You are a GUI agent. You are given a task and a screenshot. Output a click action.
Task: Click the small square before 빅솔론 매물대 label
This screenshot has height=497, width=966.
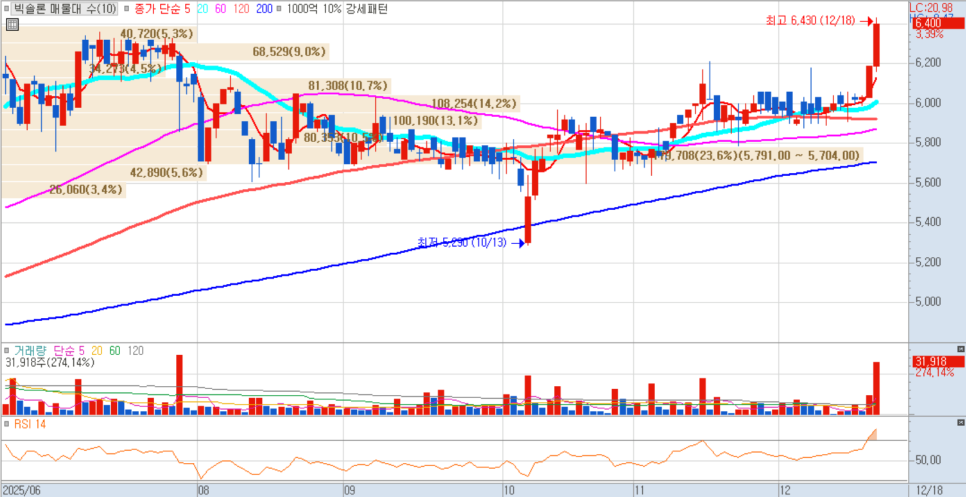point(6,9)
